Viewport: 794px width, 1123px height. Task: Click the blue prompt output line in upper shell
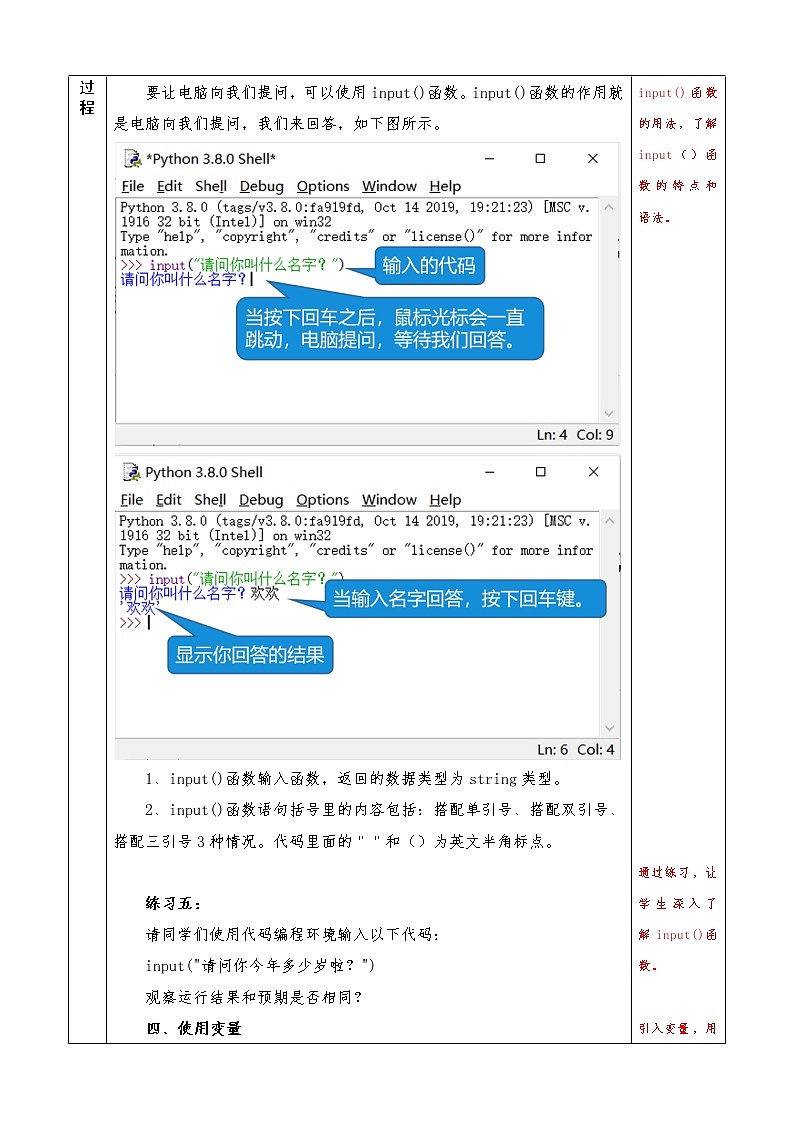(x=185, y=279)
